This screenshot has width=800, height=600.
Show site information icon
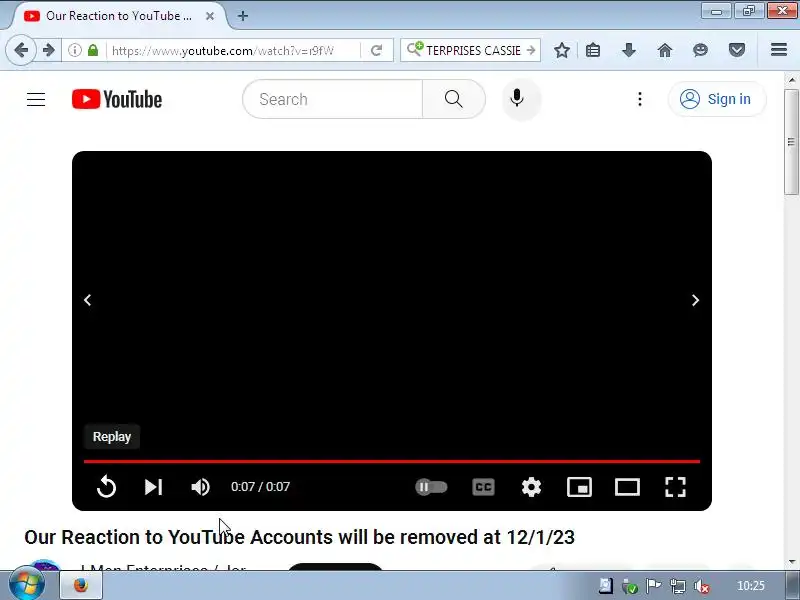click(75, 50)
